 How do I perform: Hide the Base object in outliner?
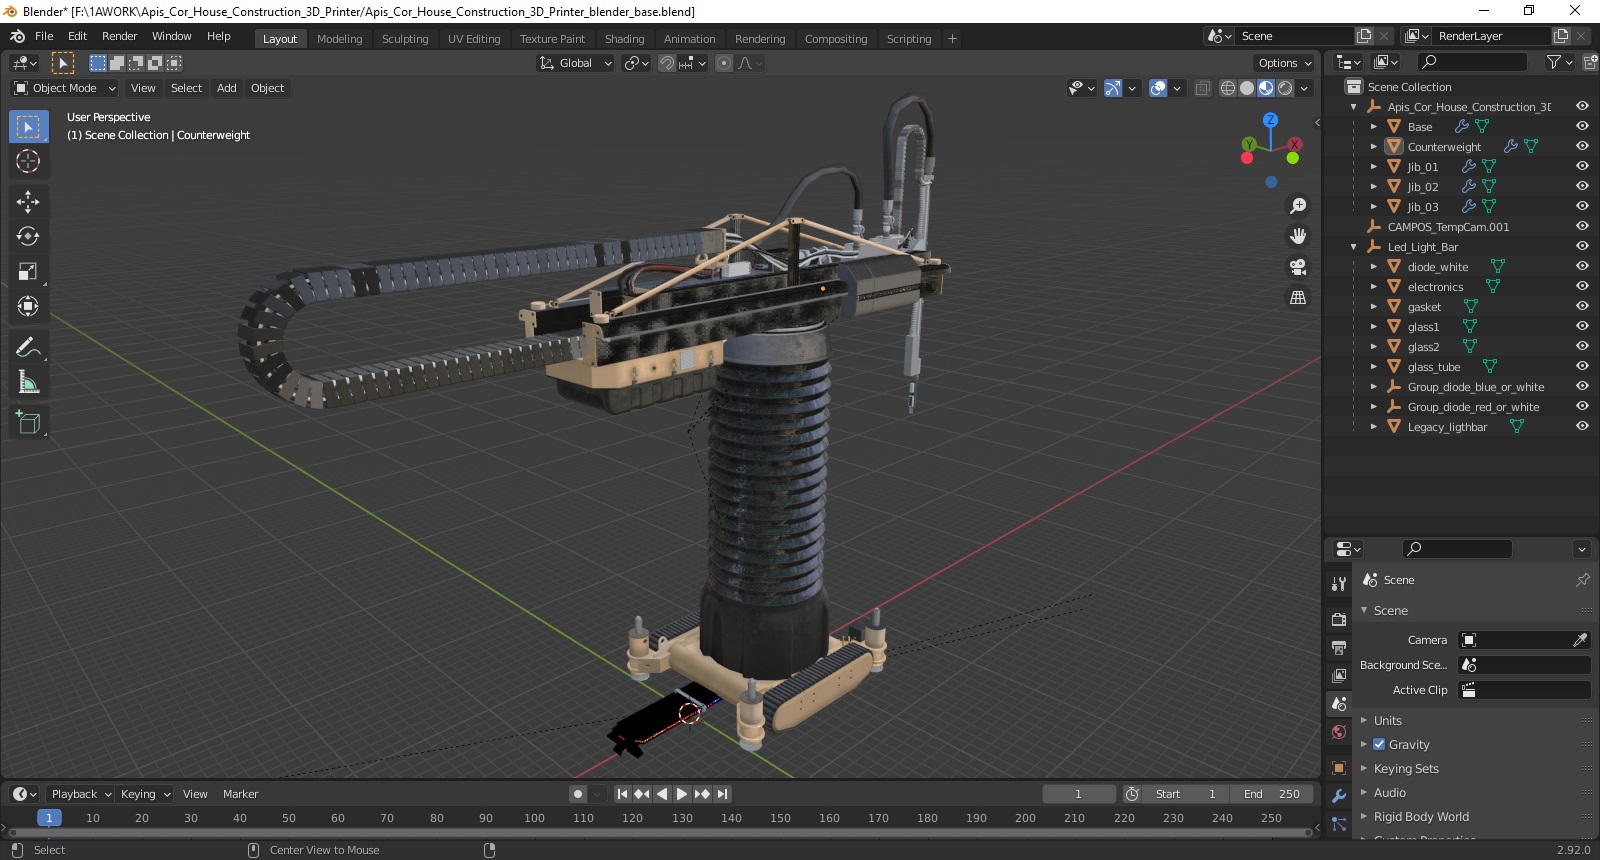[1582, 127]
